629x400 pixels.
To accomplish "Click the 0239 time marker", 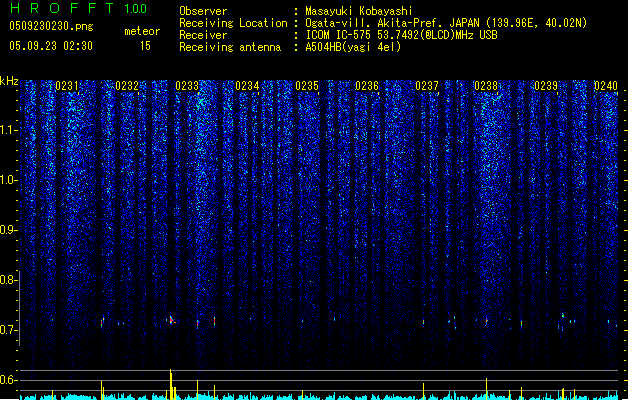I will (x=546, y=86).
